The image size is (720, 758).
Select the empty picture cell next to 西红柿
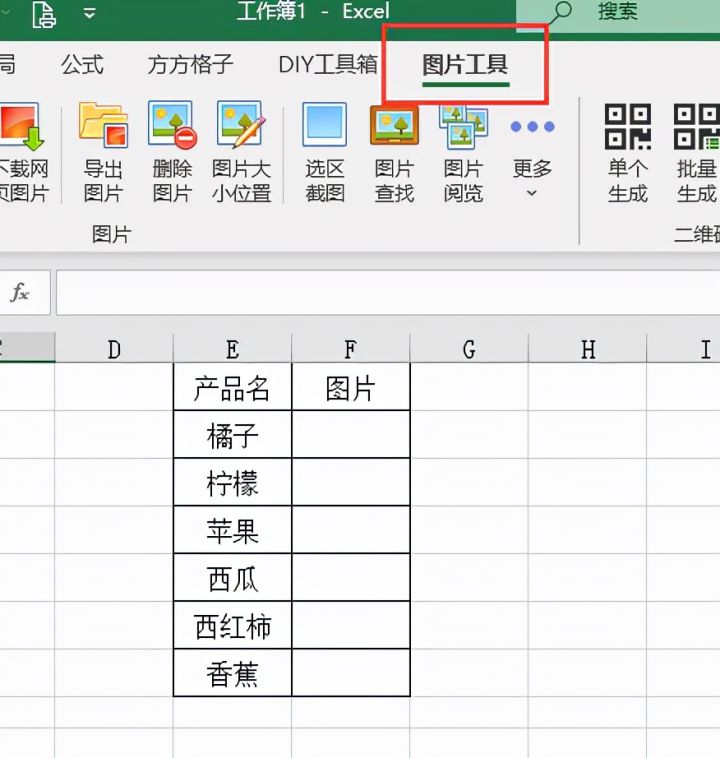tap(351, 626)
